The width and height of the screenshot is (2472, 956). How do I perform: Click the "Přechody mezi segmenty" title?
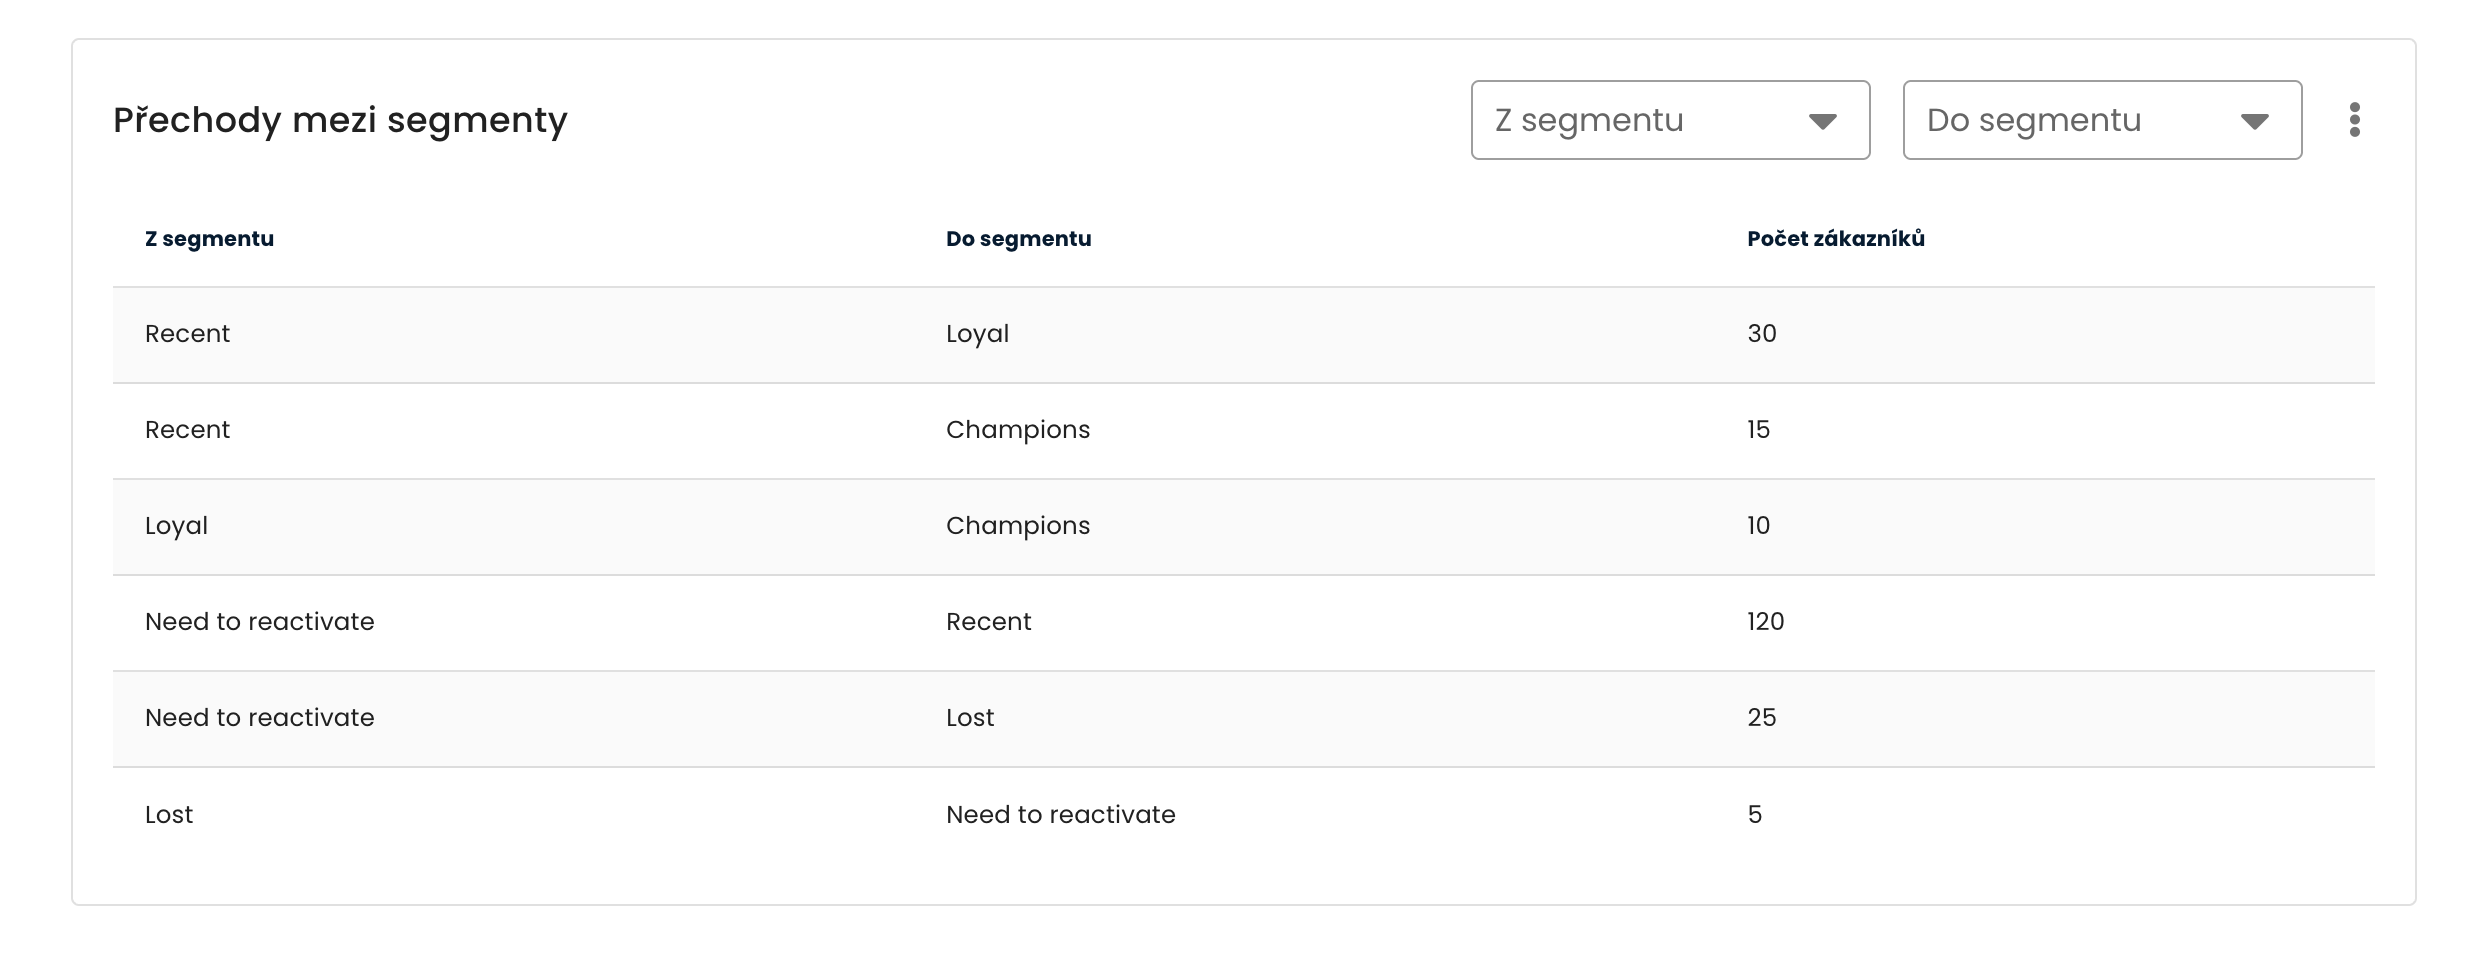pyautogui.click(x=340, y=120)
